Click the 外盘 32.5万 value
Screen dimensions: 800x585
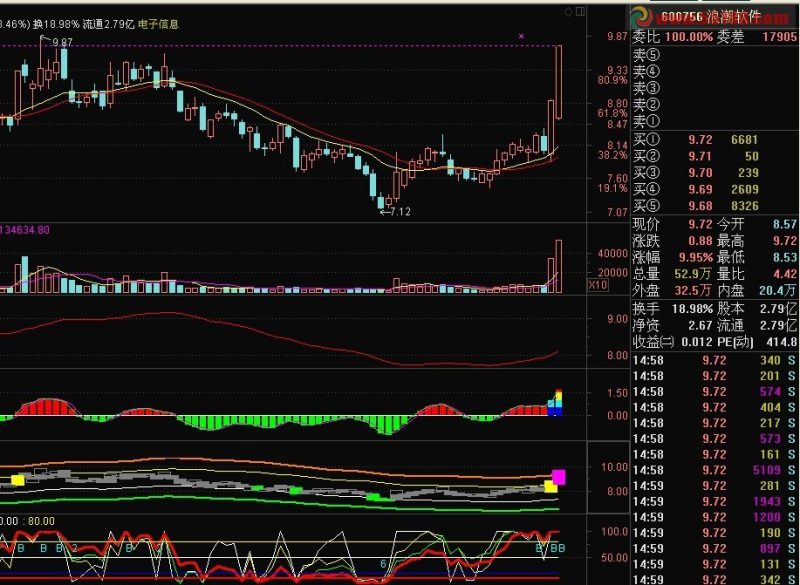coord(692,290)
